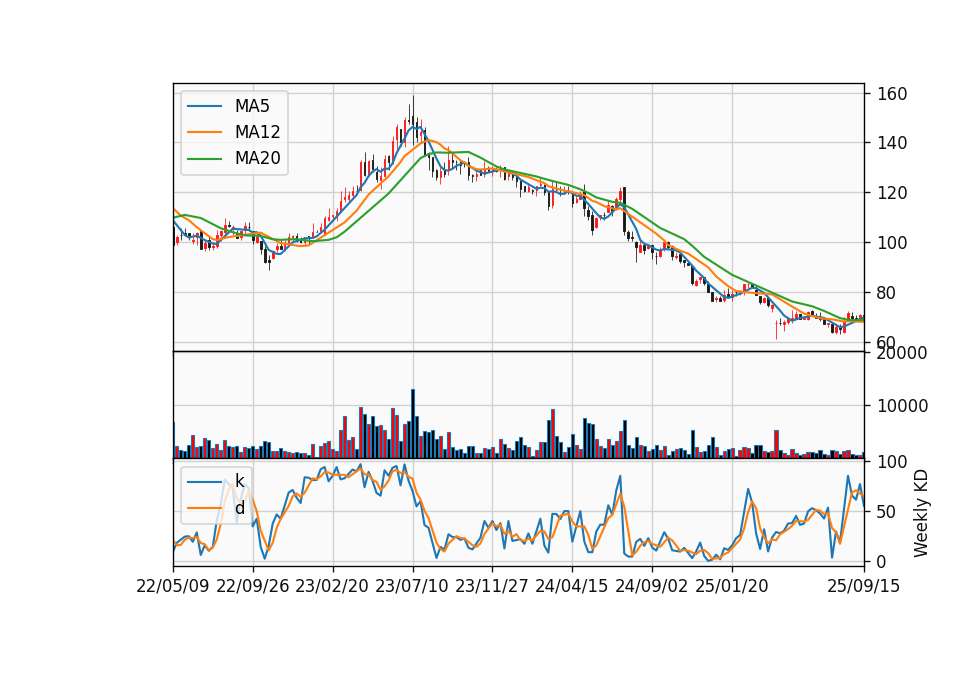
Task: Click the 23/11/27 date tick label
Action: pyautogui.click(x=492, y=586)
